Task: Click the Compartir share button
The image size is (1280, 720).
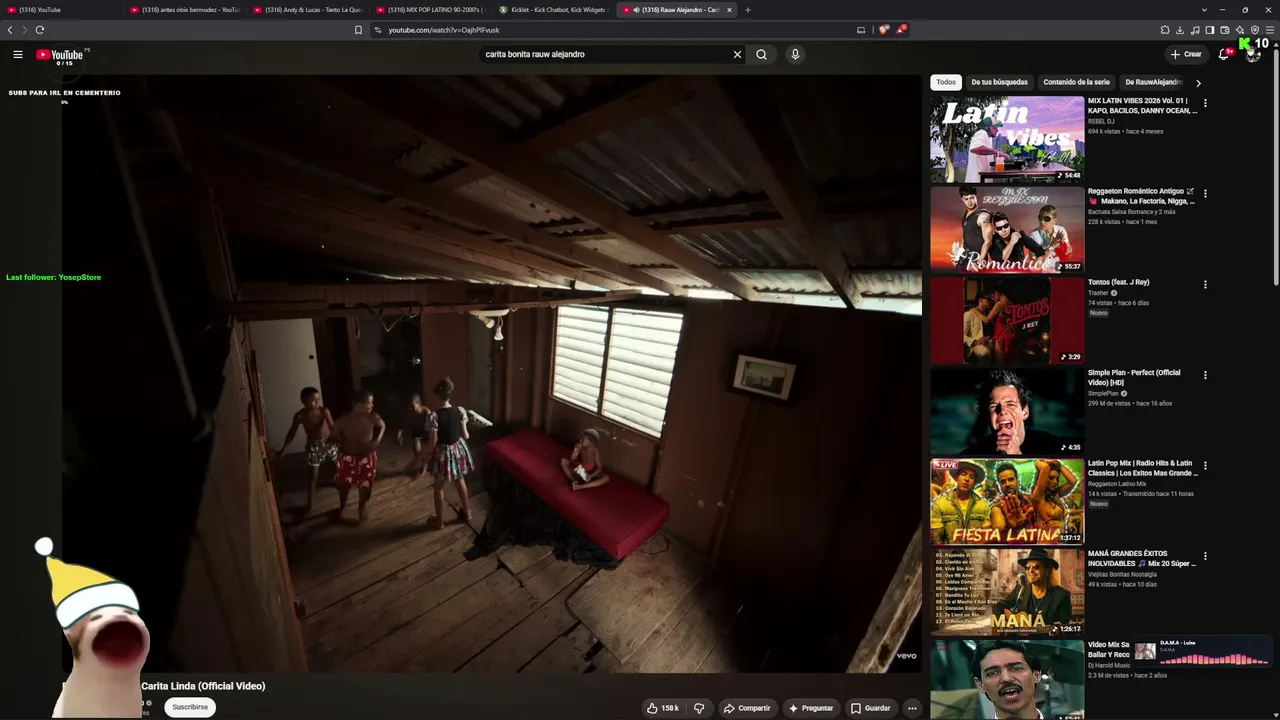Action: (747, 708)
